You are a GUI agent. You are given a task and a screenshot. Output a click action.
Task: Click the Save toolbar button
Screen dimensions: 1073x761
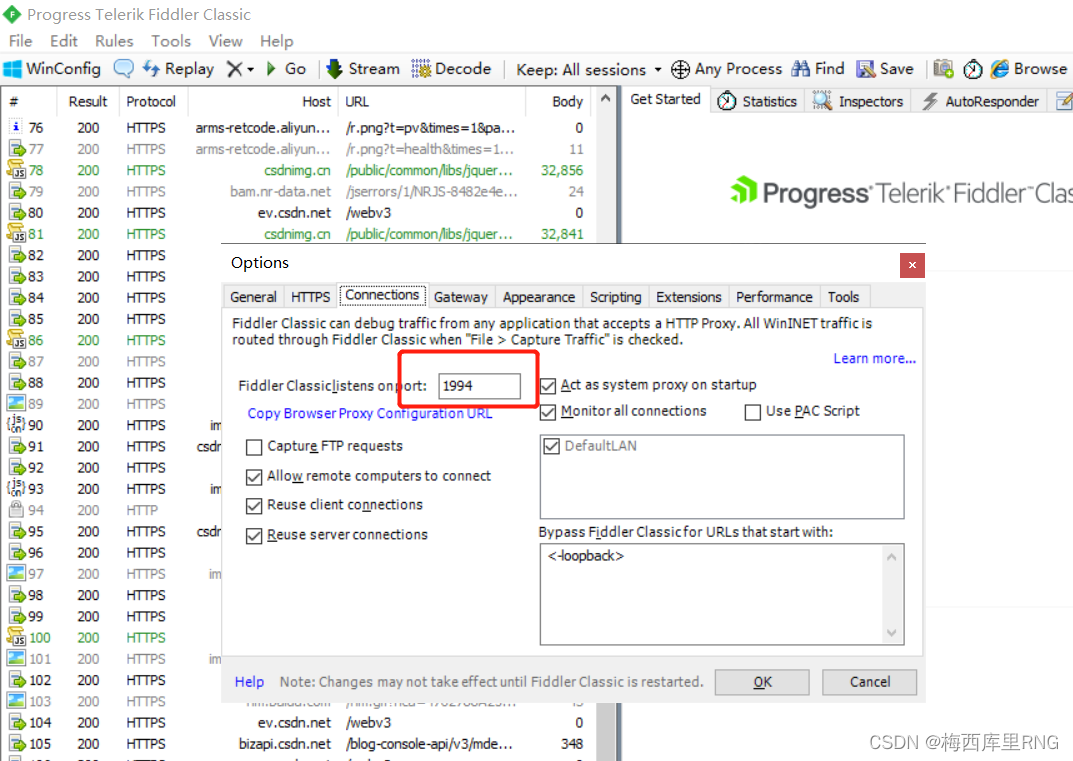point(885,69)
